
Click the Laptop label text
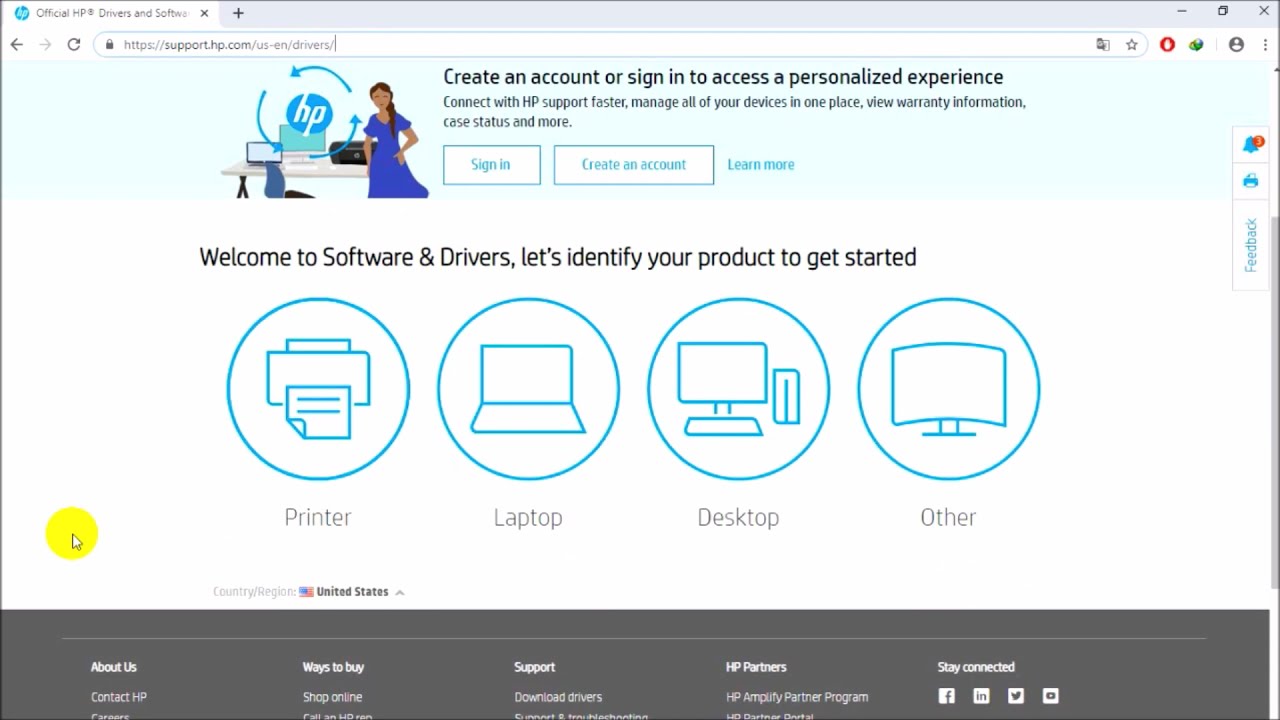click(x=528, y=518)
